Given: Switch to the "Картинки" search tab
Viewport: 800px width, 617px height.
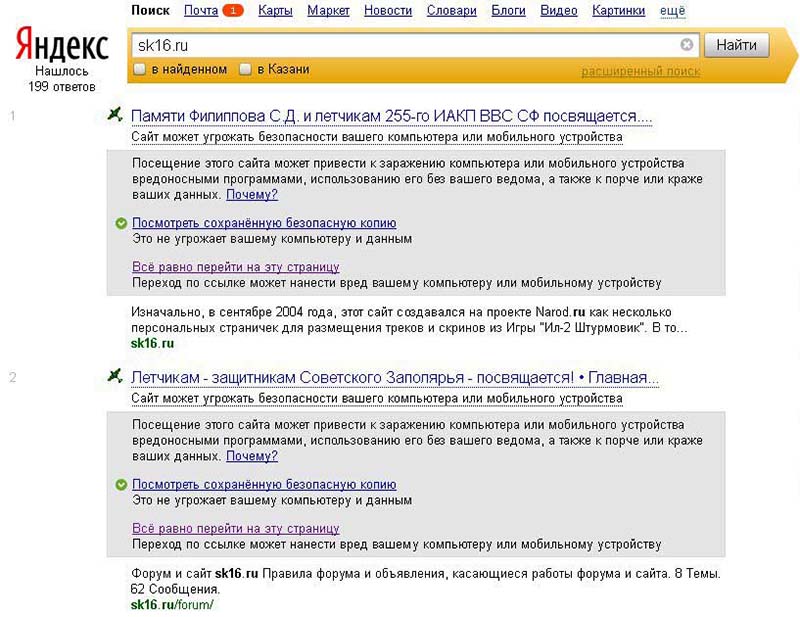Looking at the screenshot, I should tap(619, 11).
